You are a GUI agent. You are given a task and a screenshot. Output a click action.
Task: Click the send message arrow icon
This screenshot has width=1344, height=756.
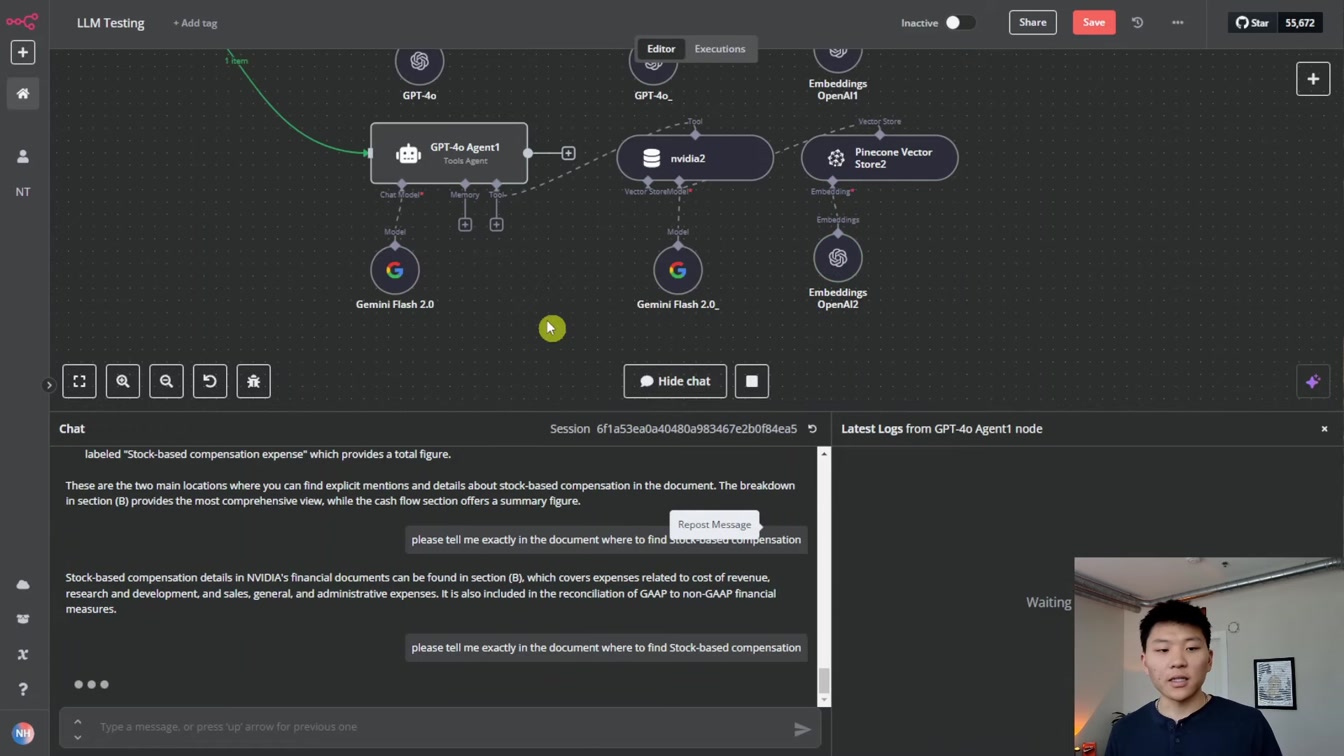pos(802,730)
